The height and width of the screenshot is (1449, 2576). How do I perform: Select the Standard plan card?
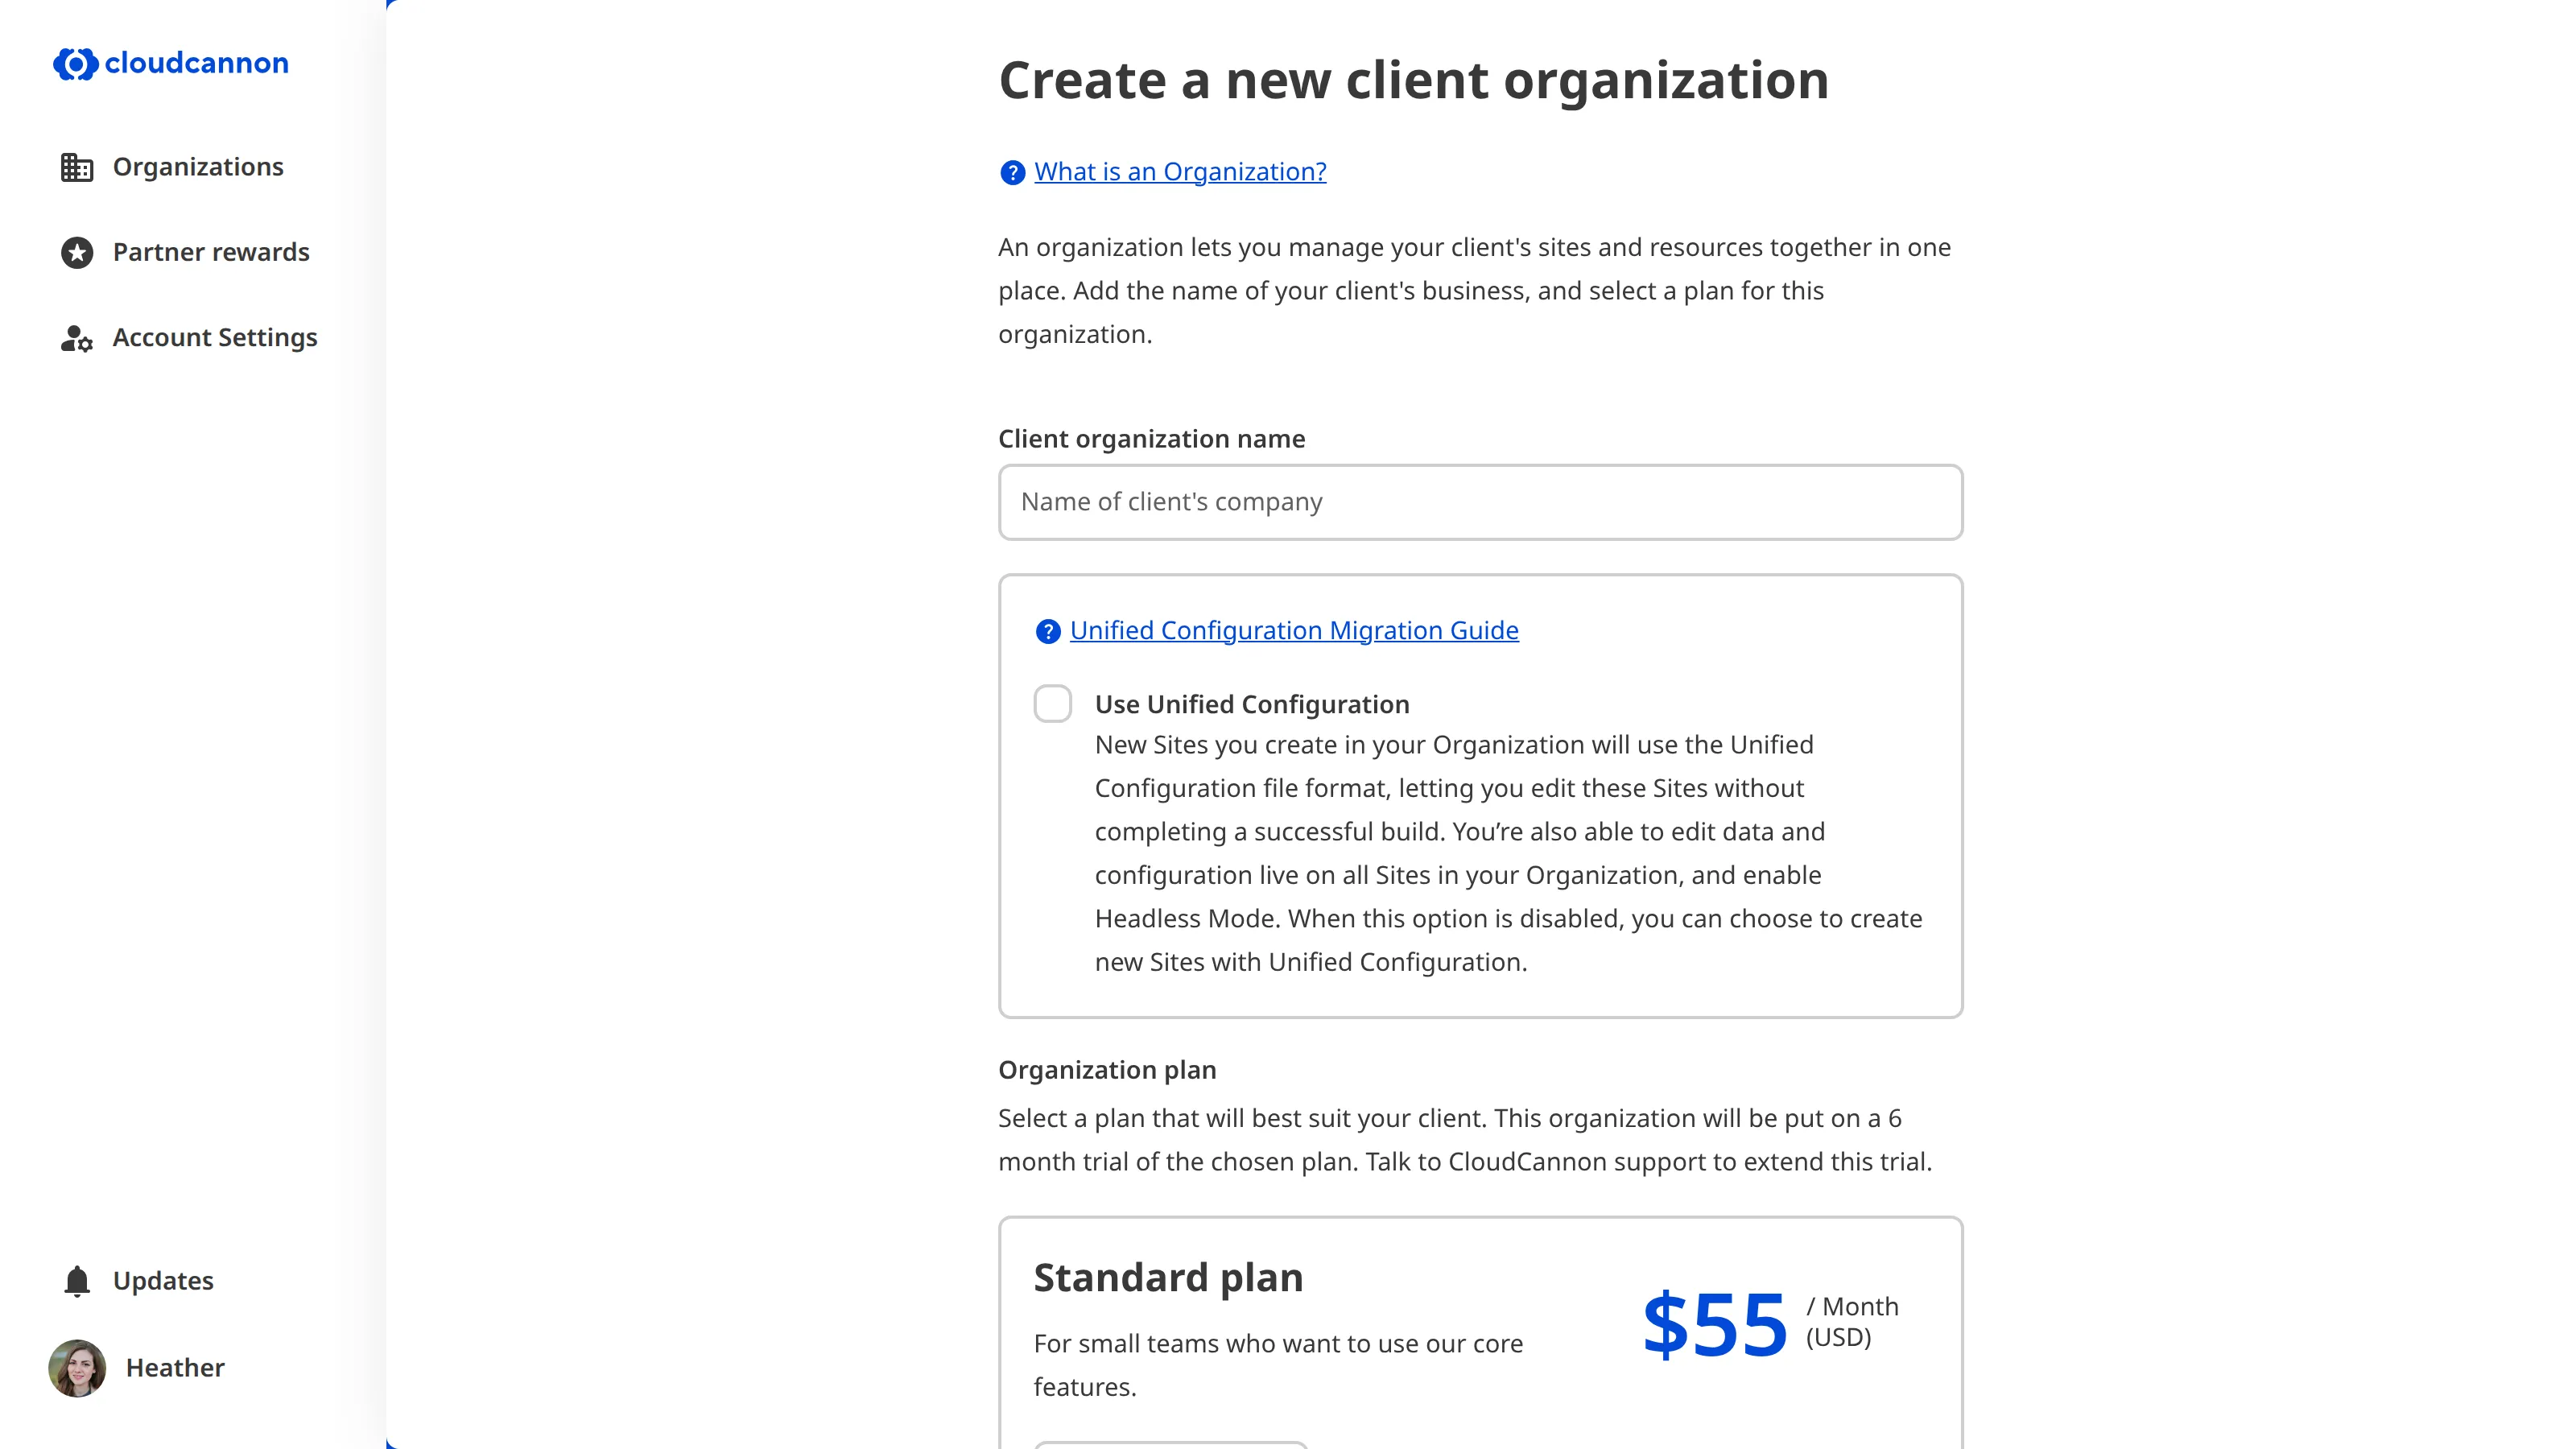tap(1479, 1330)
